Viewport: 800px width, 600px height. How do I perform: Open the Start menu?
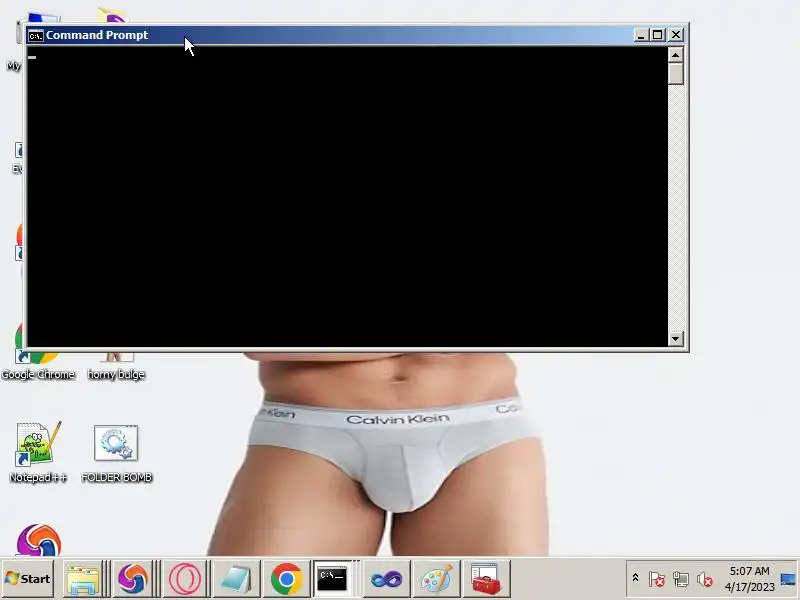coord(28,579)
